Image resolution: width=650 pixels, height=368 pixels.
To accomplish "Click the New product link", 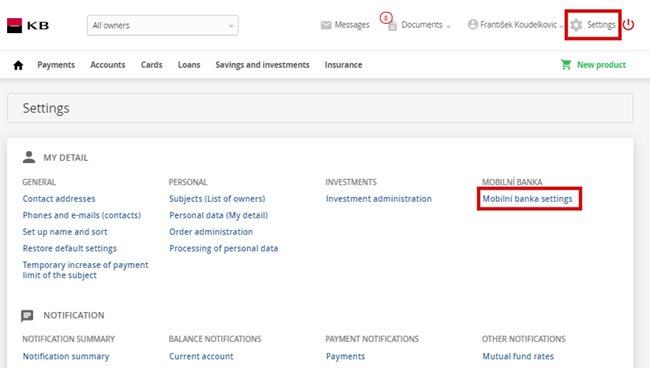I will 601,65.
